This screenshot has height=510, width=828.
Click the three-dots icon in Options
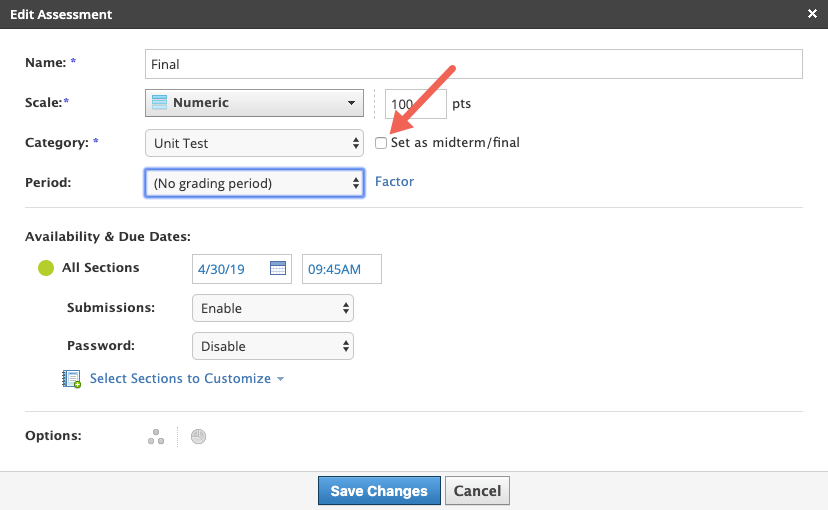tap(155, 437)
